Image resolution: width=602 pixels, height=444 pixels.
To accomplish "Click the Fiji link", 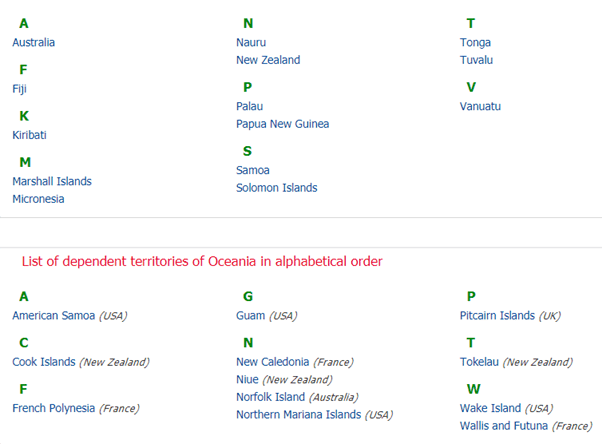I will coord(19,89).
